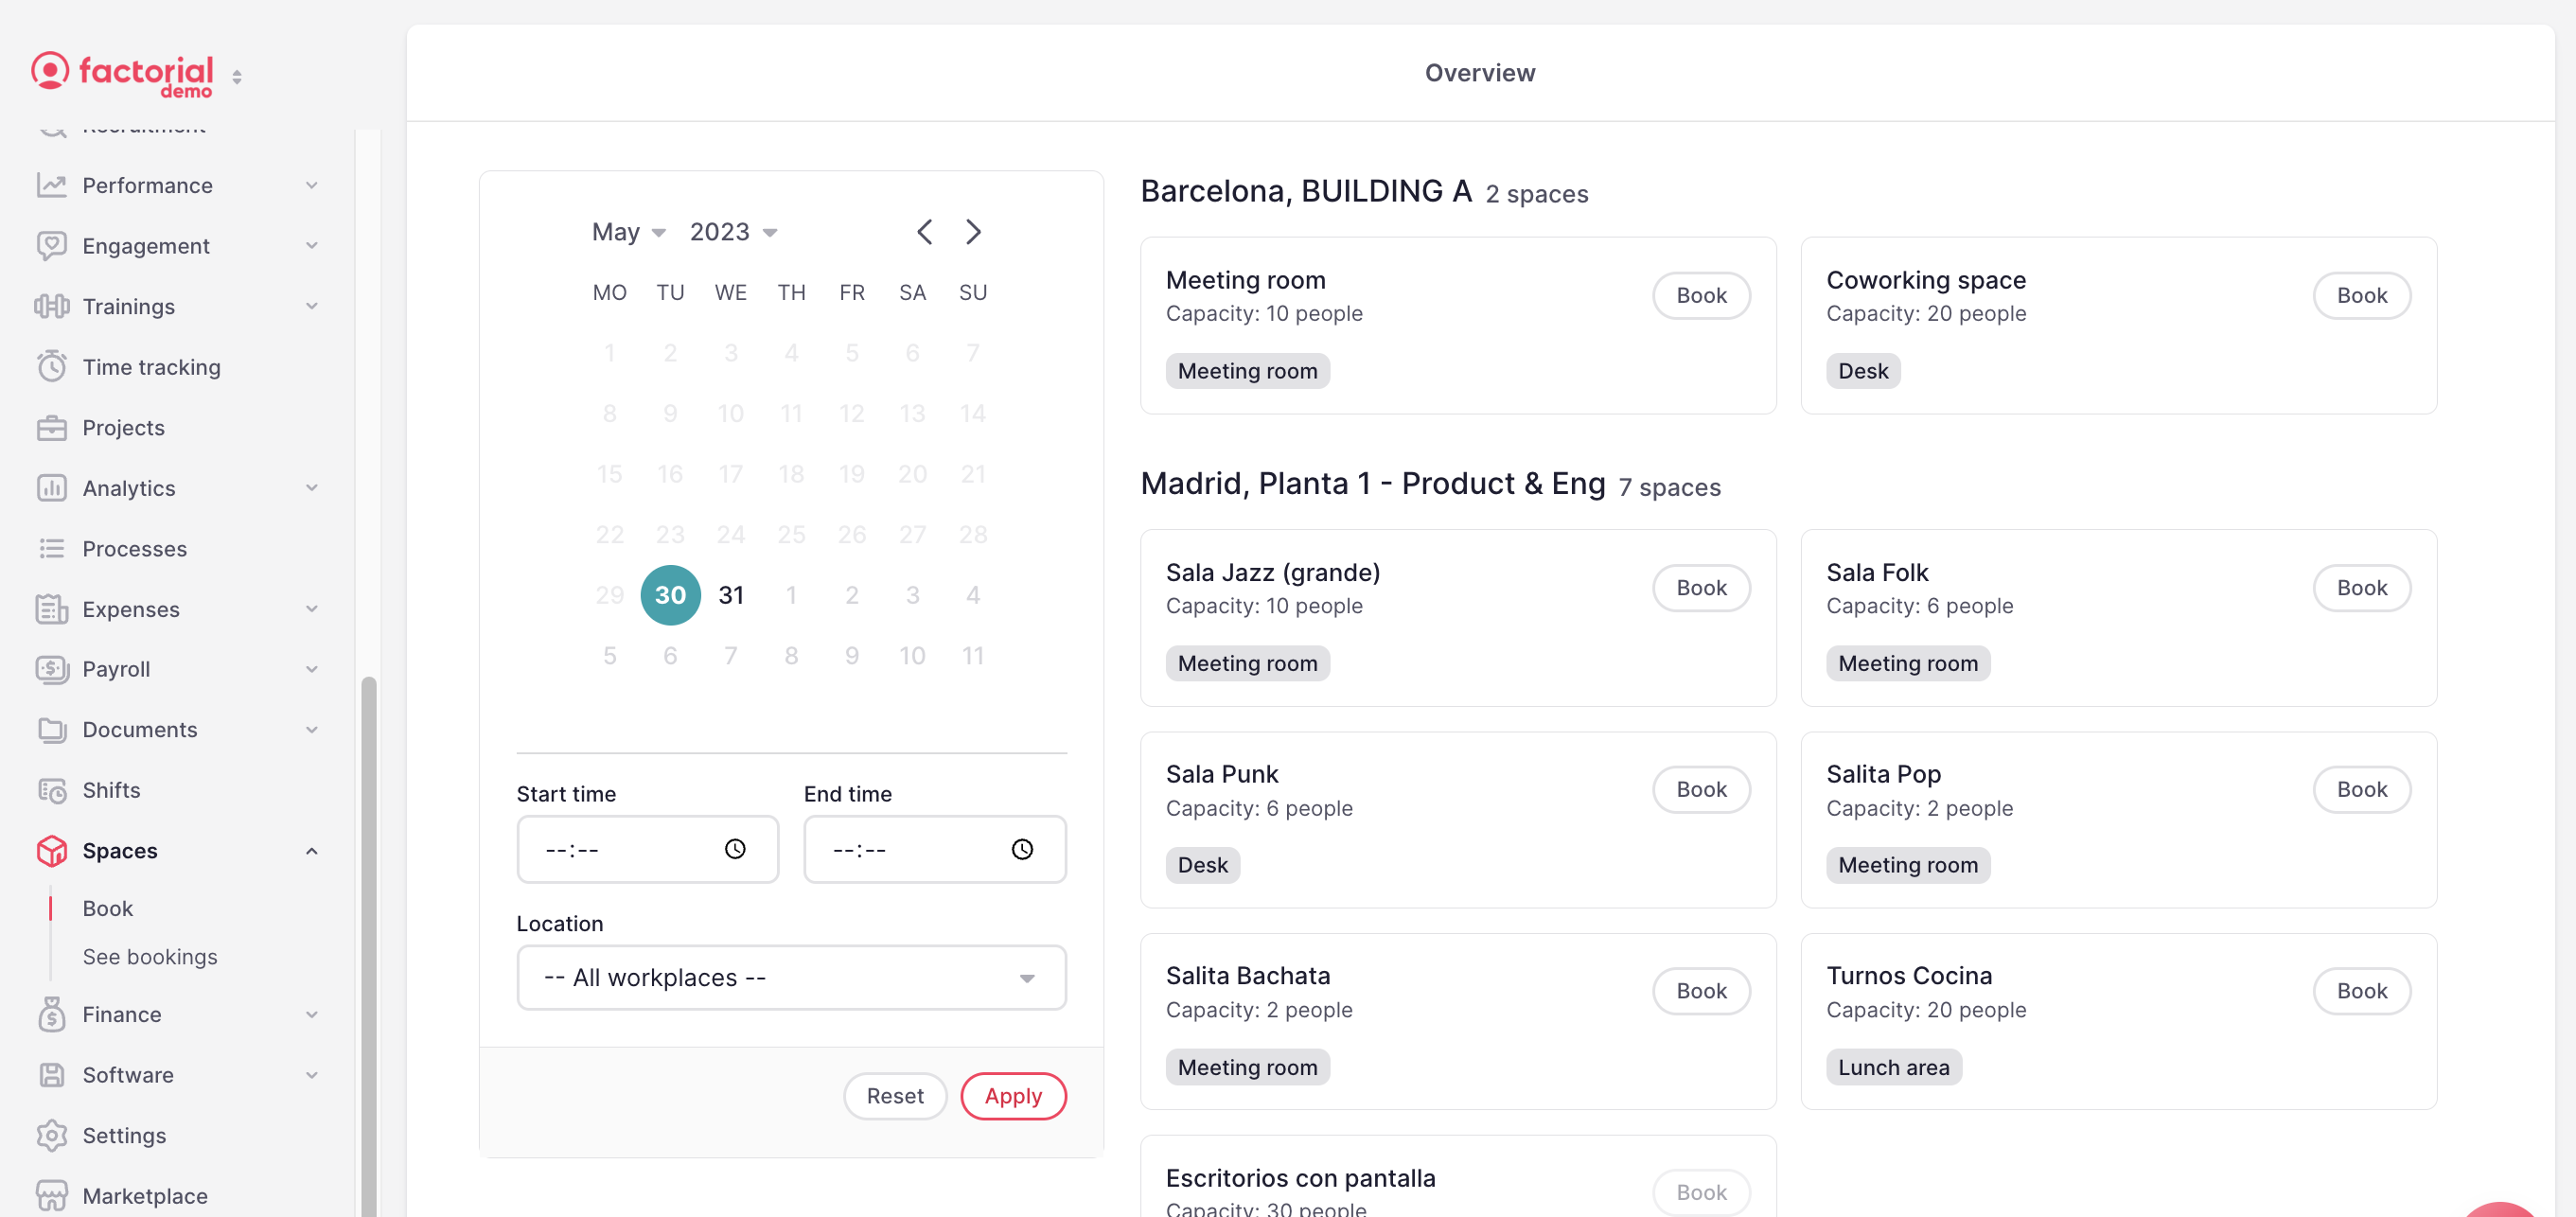Viewport: 2576px width, 1217px height.
Task: Click the Start time input field
Action: coord(645,849)
